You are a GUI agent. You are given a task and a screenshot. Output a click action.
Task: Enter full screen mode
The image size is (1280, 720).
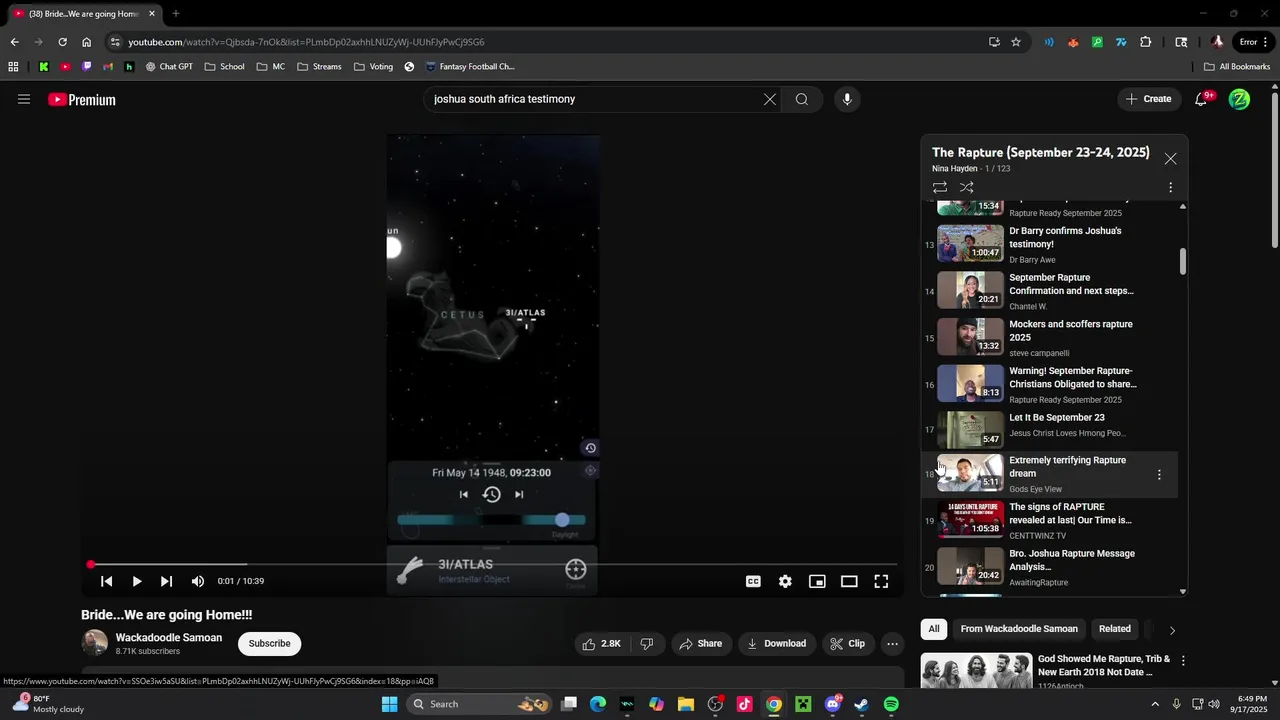pos(881,581)
